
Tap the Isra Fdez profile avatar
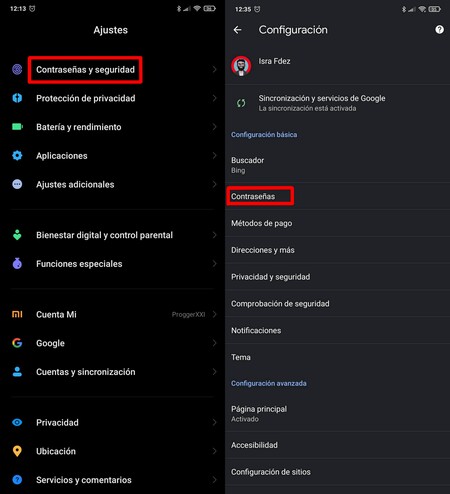point(241,66)
